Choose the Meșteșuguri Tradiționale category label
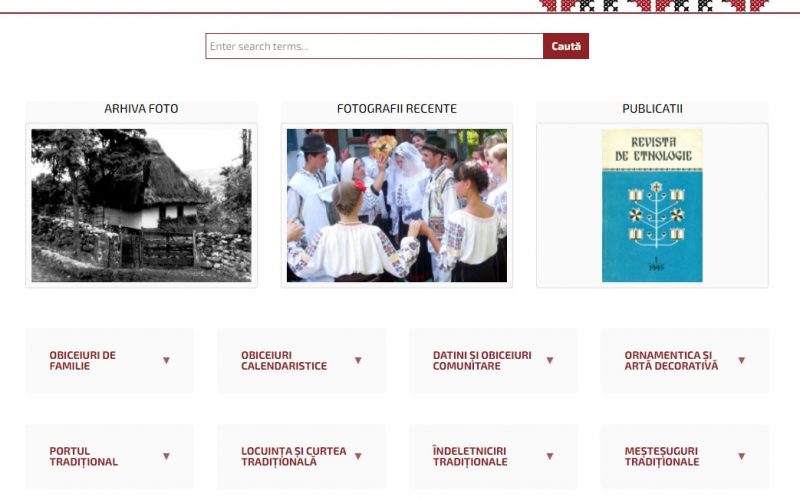 (x=662, y=457)
